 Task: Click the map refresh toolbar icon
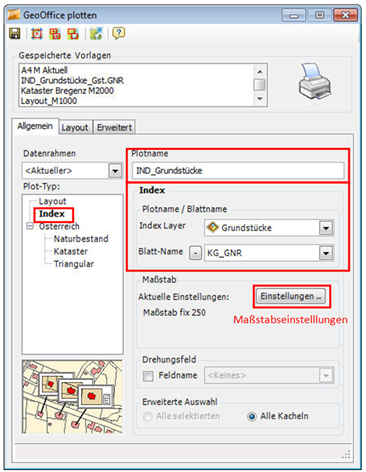[x=96, y=34]
